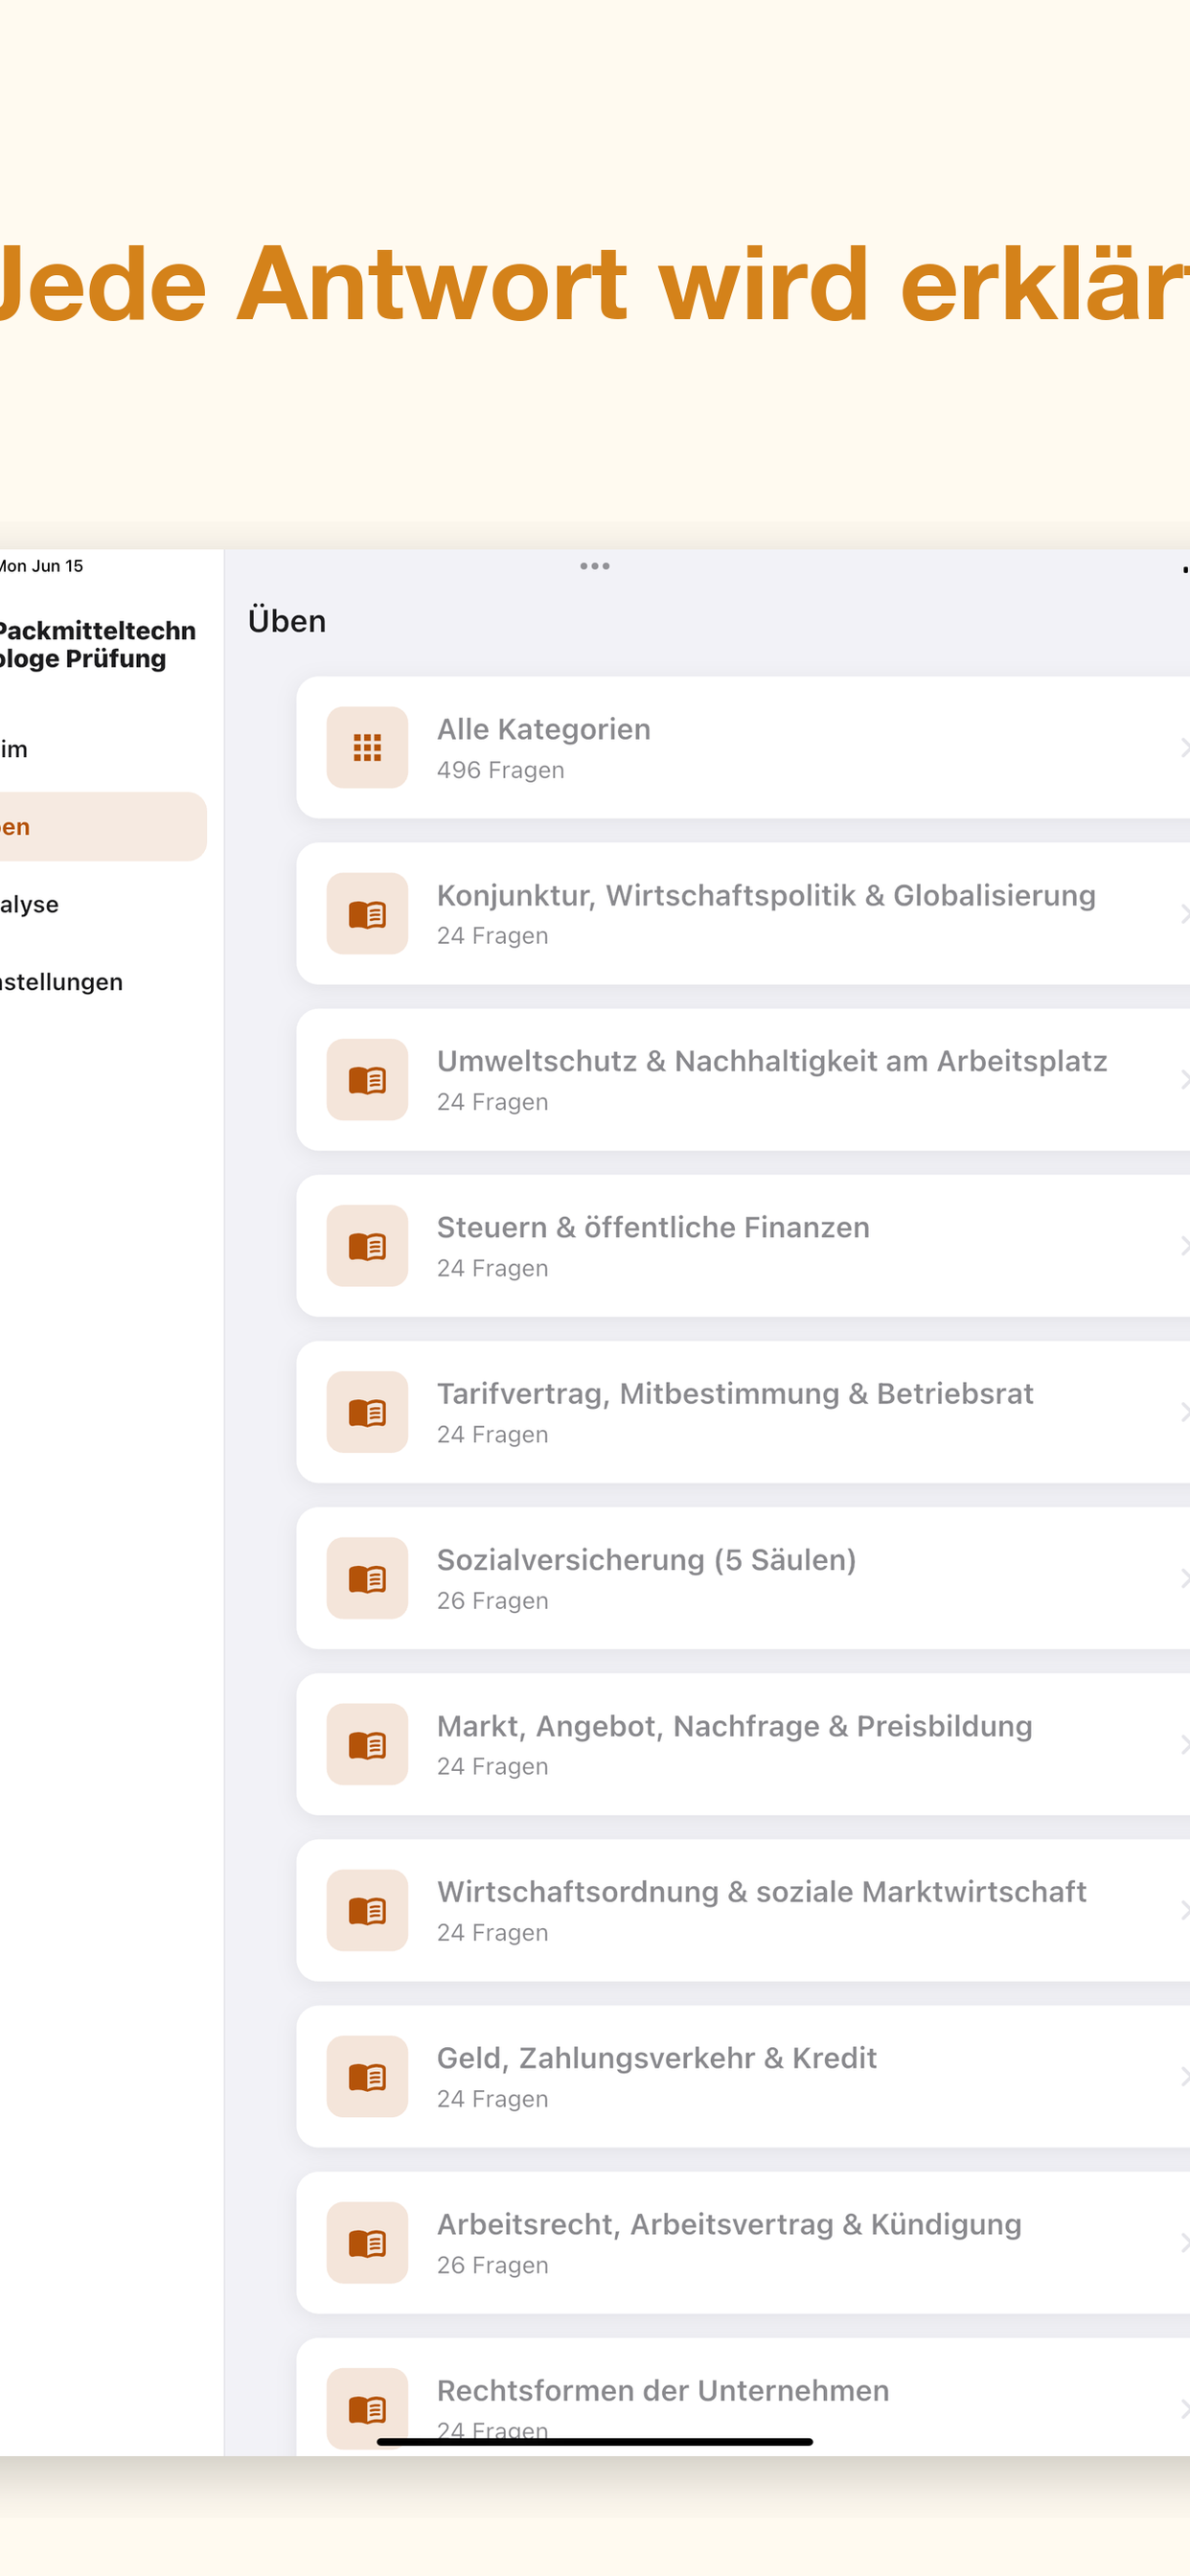Open the three-dot multitasking control at top
1190x2576 pixels.
595,566
